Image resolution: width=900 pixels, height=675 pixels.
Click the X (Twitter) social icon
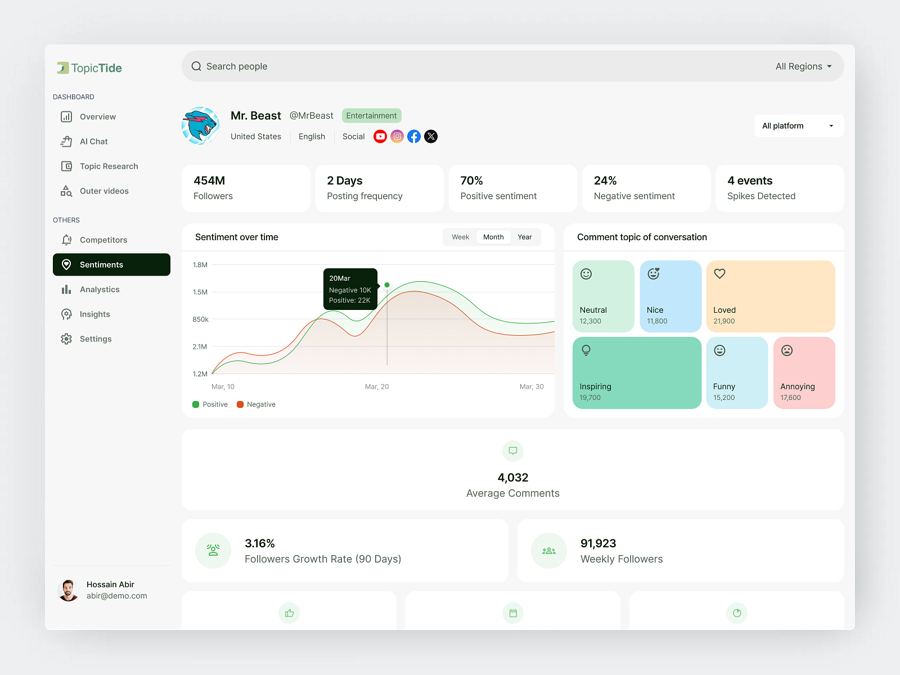(x=431, y=136)
